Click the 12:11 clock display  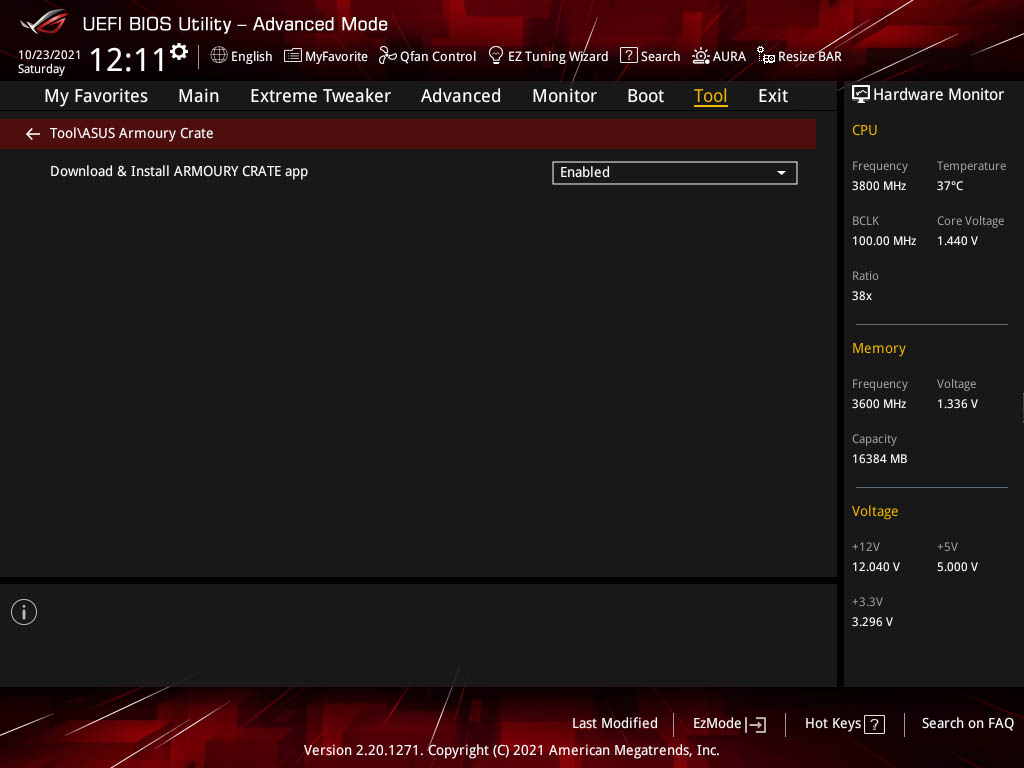pyautogui.click(x=127, y=60)
